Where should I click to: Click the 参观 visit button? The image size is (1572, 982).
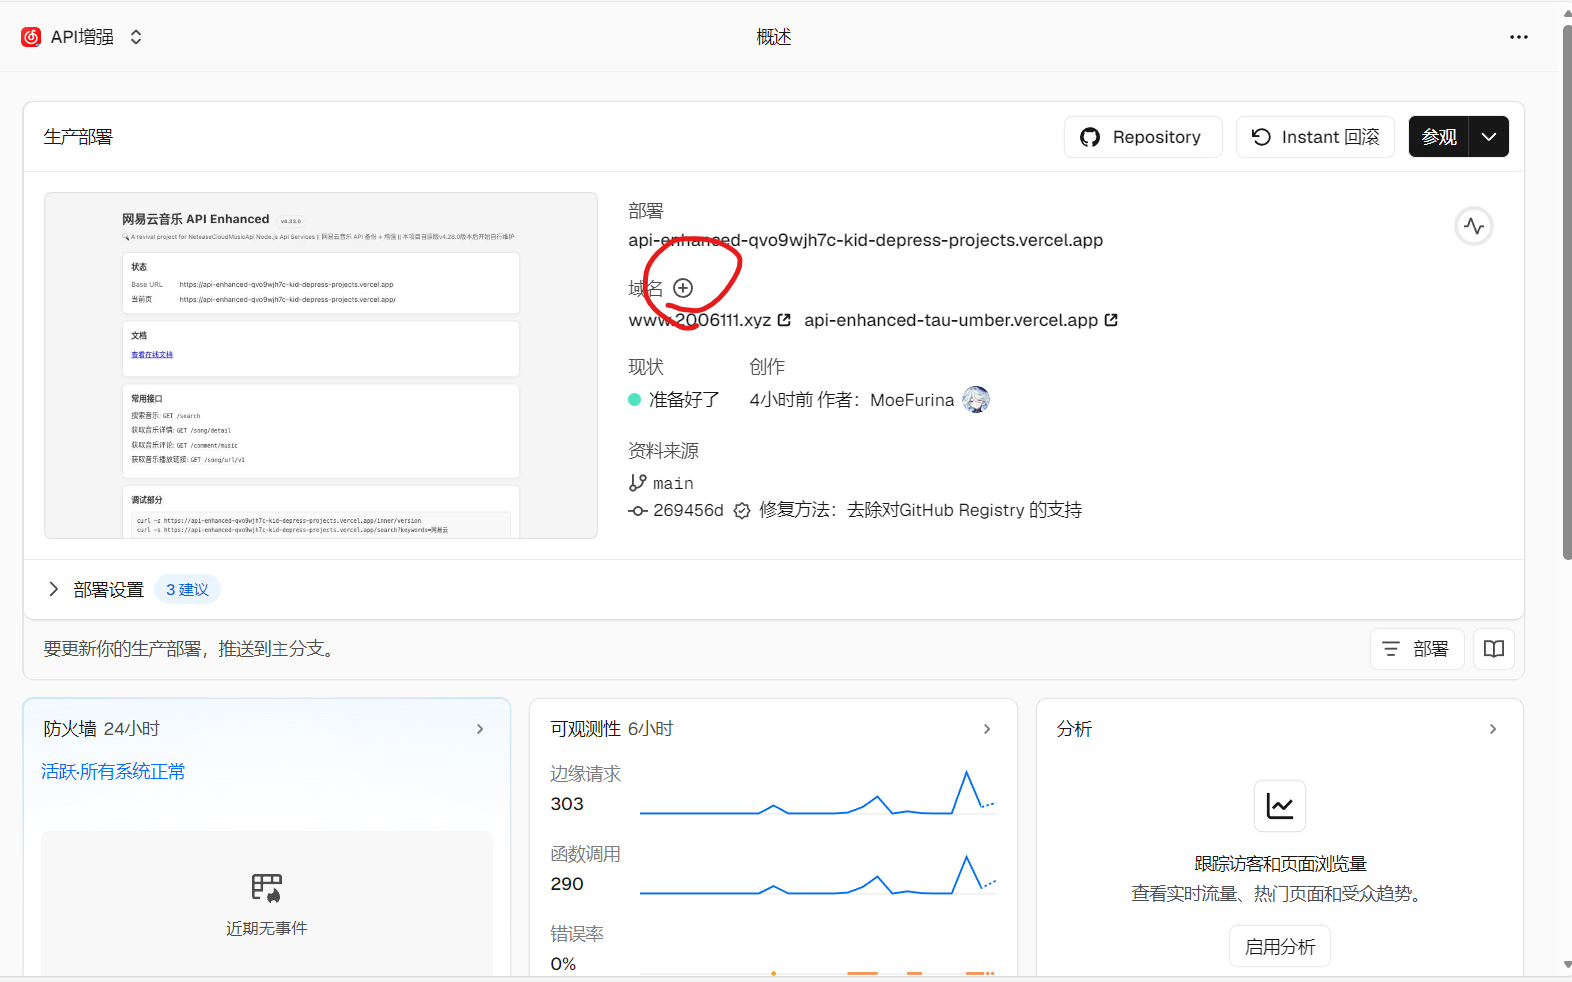click(1439, 137)
